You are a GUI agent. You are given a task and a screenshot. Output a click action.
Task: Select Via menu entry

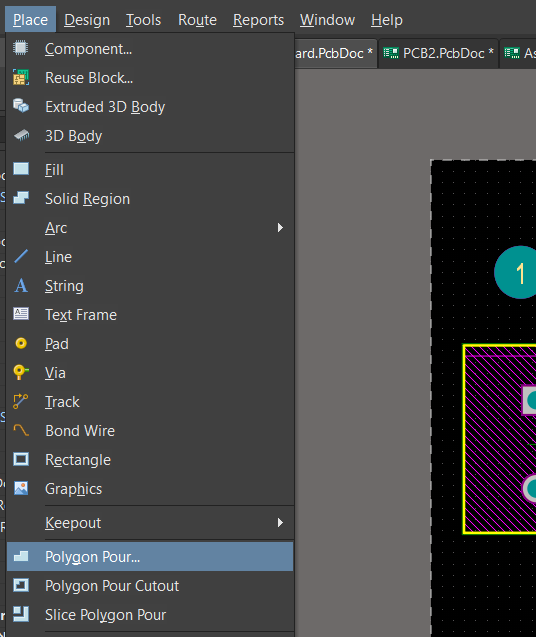pos(150,373)
